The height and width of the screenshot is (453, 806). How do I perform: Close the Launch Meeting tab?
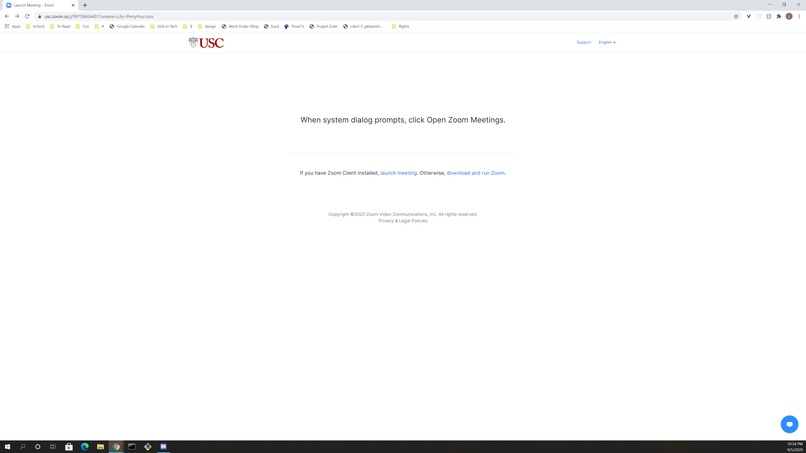click(x=72, y=5)
